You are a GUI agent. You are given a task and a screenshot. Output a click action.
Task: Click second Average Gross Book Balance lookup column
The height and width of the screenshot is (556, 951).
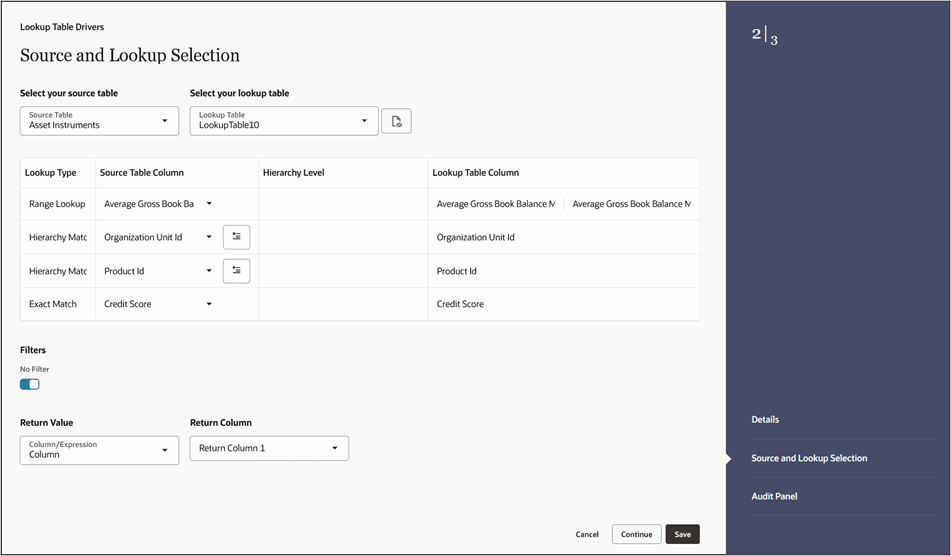(631, 204)
